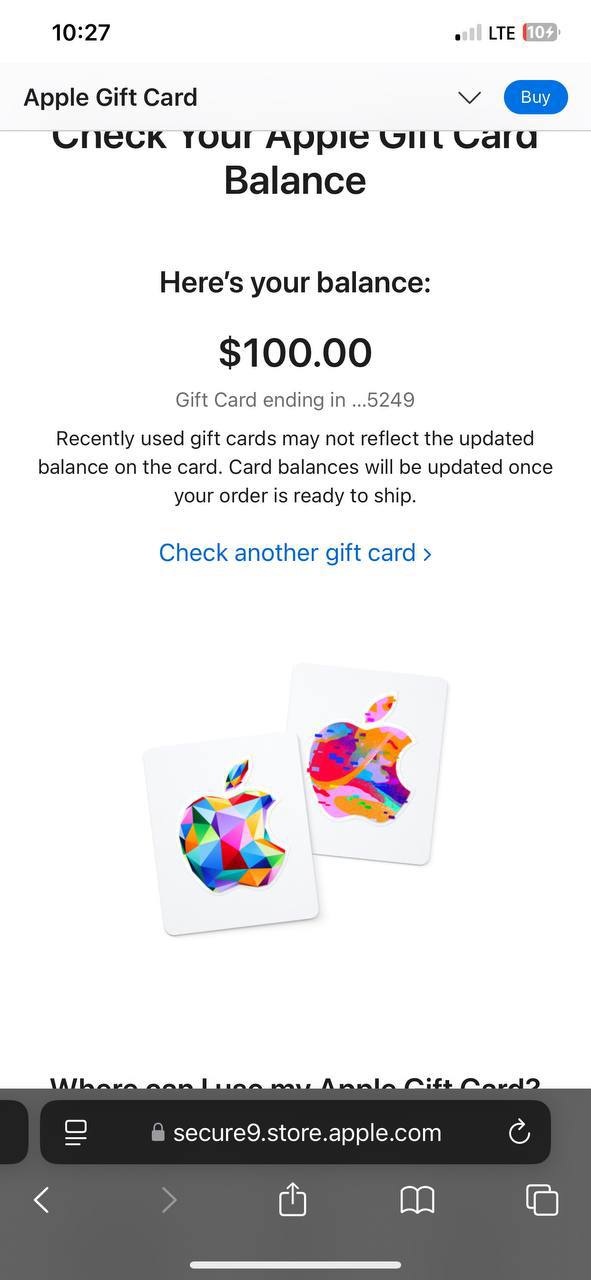Image resolution: width=591 pixels, height=1280 pixels.
Task: Tap the secure9.store.apple.com address field
Action: (x=295, y=1132)
